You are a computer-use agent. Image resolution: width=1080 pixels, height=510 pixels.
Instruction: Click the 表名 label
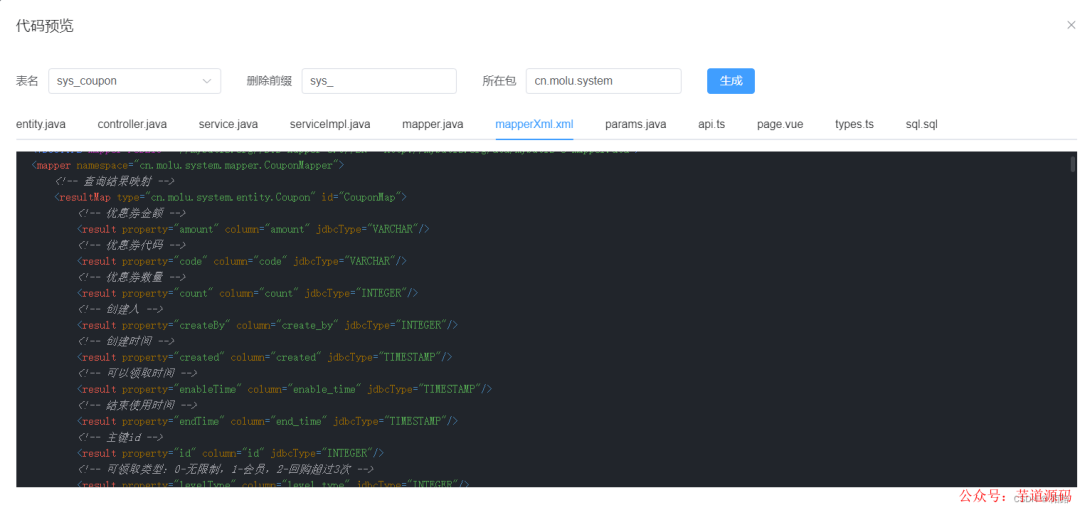[28, 81]
